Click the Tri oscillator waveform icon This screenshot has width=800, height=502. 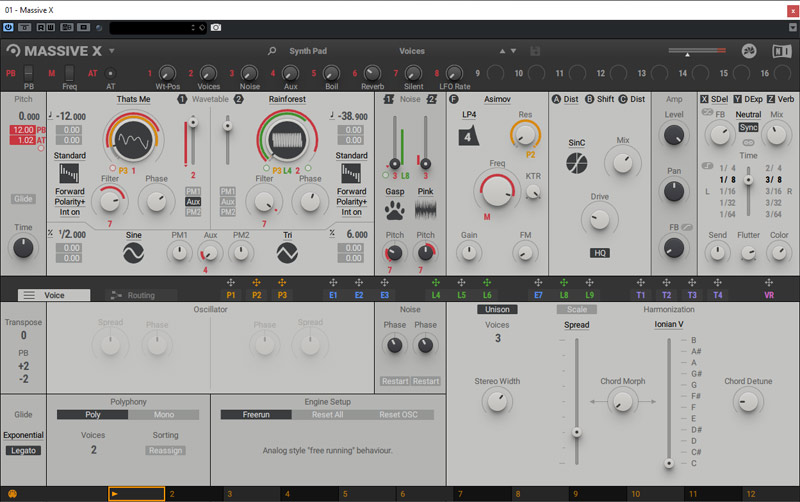pyautogui.click(x=288, y=254)
